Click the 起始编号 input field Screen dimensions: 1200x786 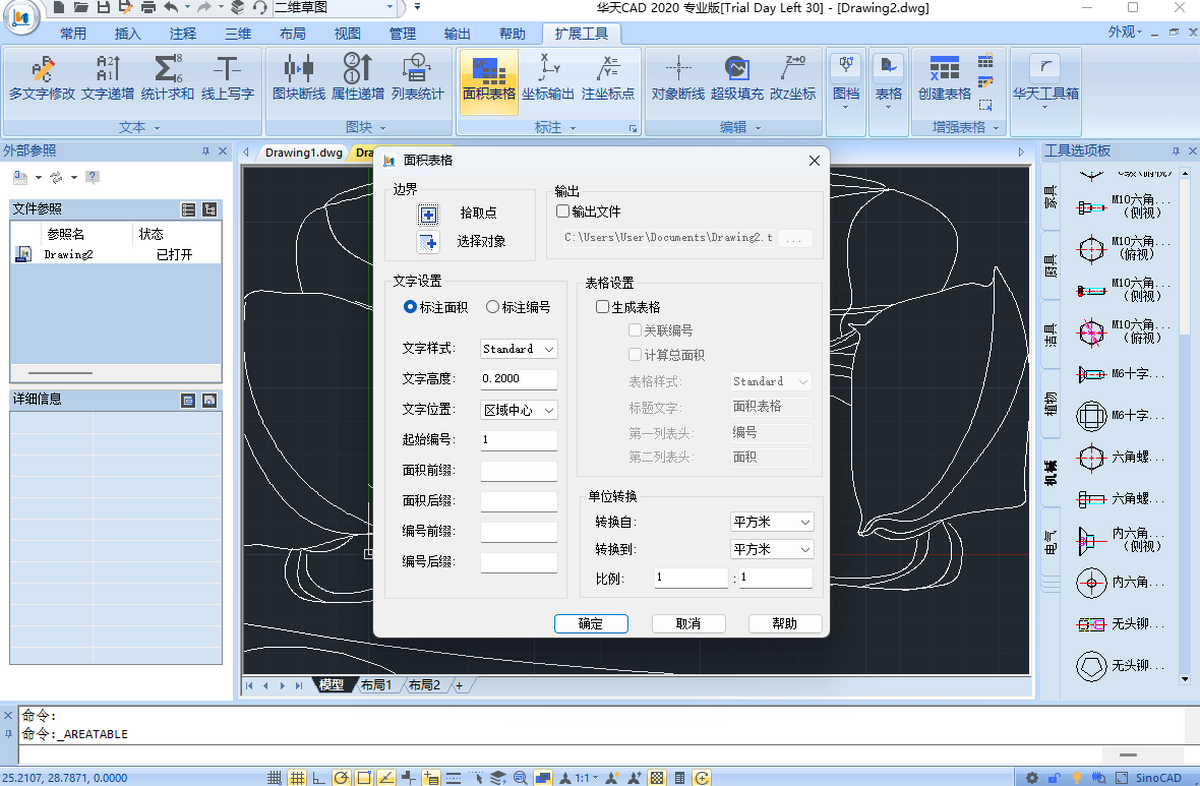coord(518,440)
